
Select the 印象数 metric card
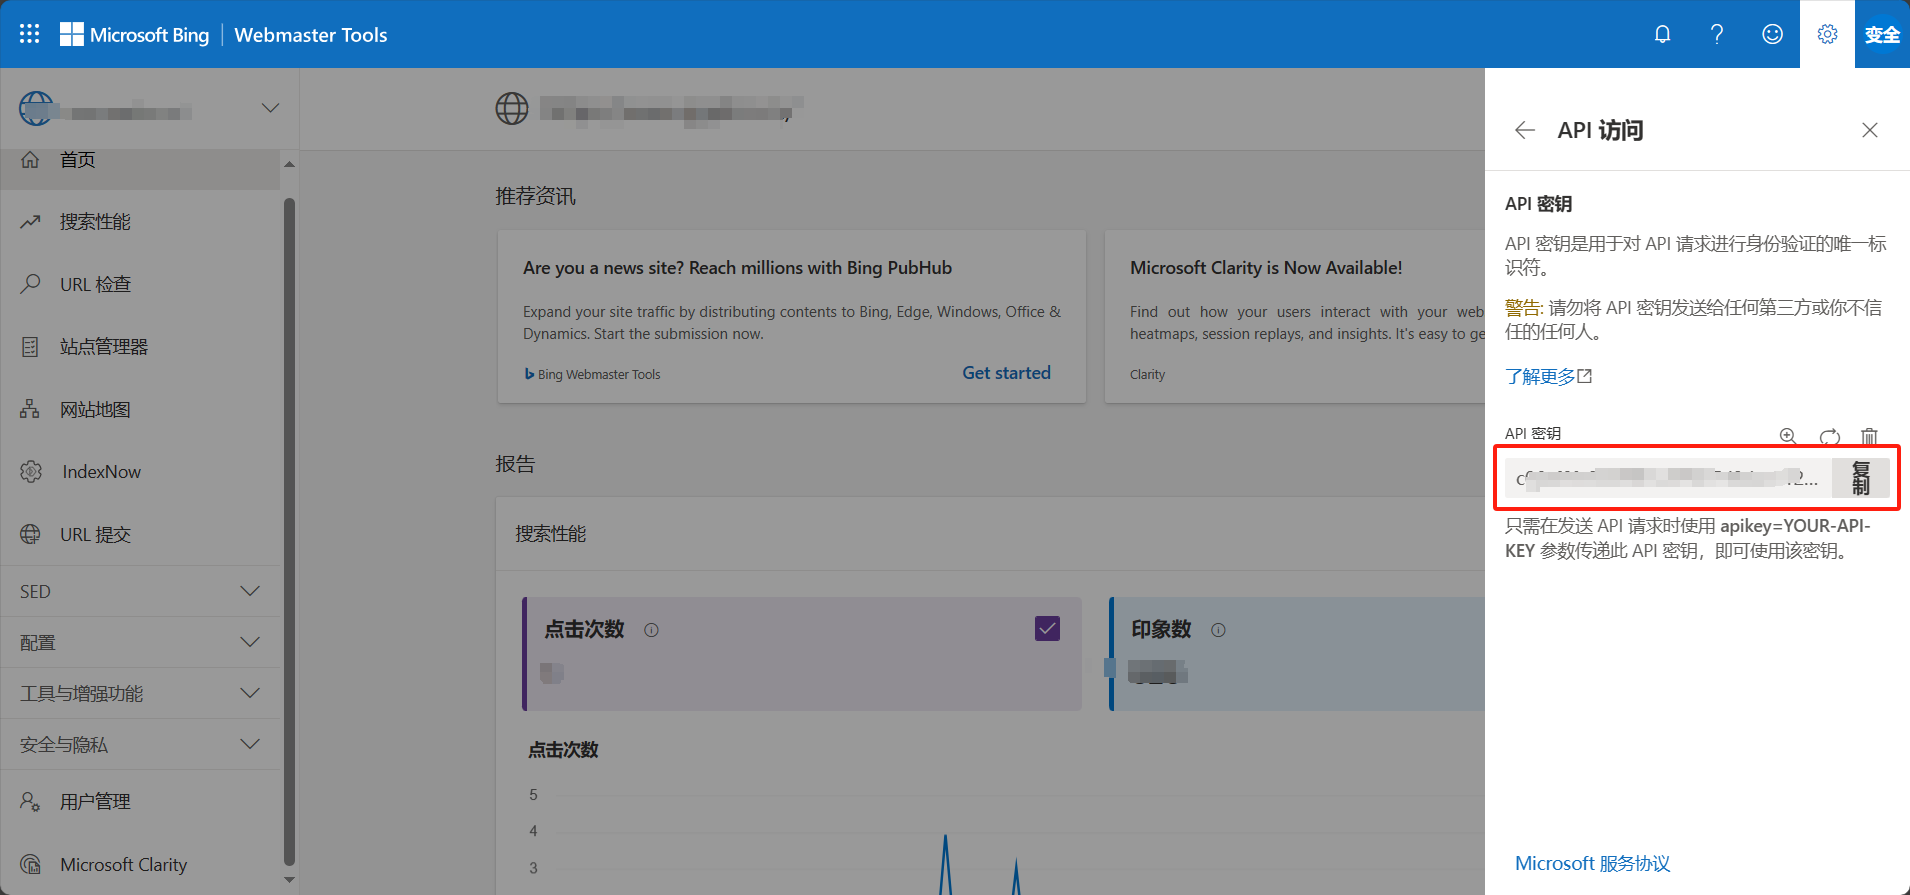coord(1297,654)
